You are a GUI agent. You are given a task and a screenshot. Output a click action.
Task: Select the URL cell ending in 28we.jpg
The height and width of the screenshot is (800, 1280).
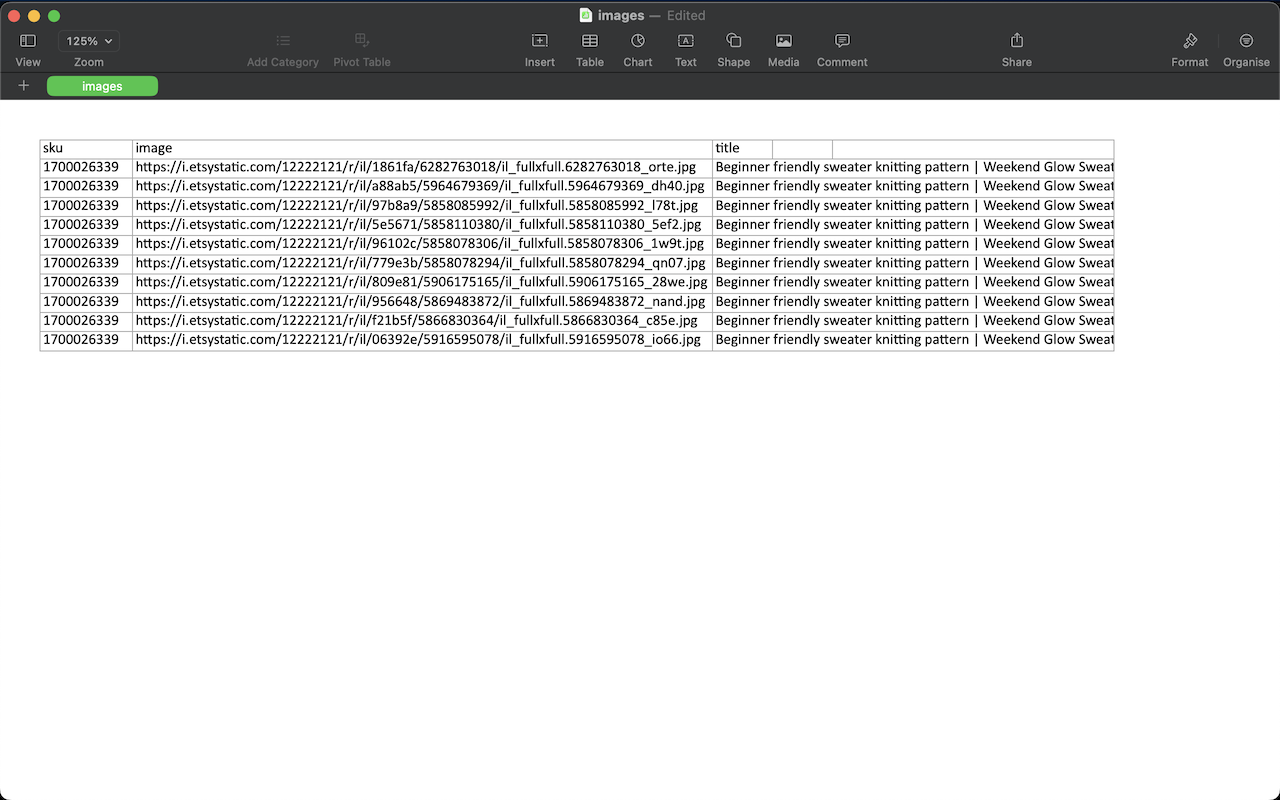click(422, 282)
